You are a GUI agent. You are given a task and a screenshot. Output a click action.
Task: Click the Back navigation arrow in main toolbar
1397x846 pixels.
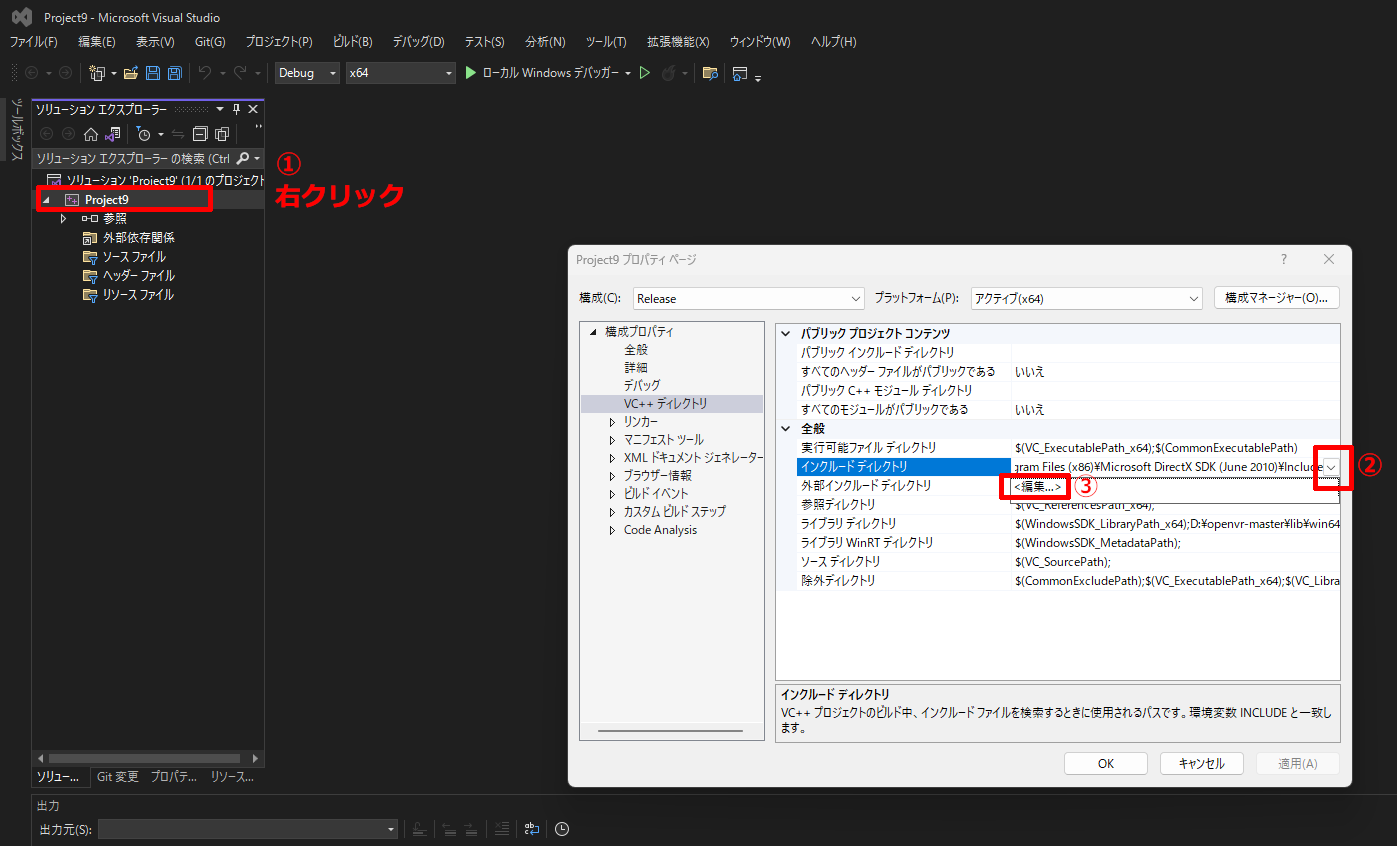coord(32,73)
